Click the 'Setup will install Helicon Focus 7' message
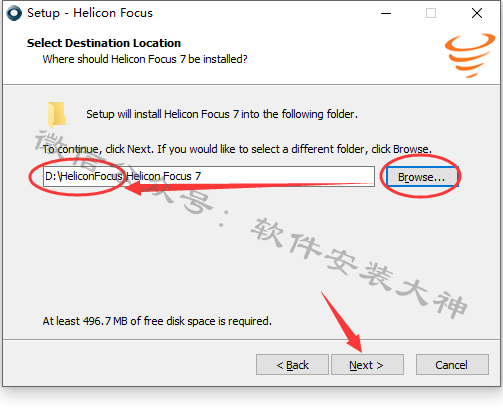503x419 pixels. 222,114
